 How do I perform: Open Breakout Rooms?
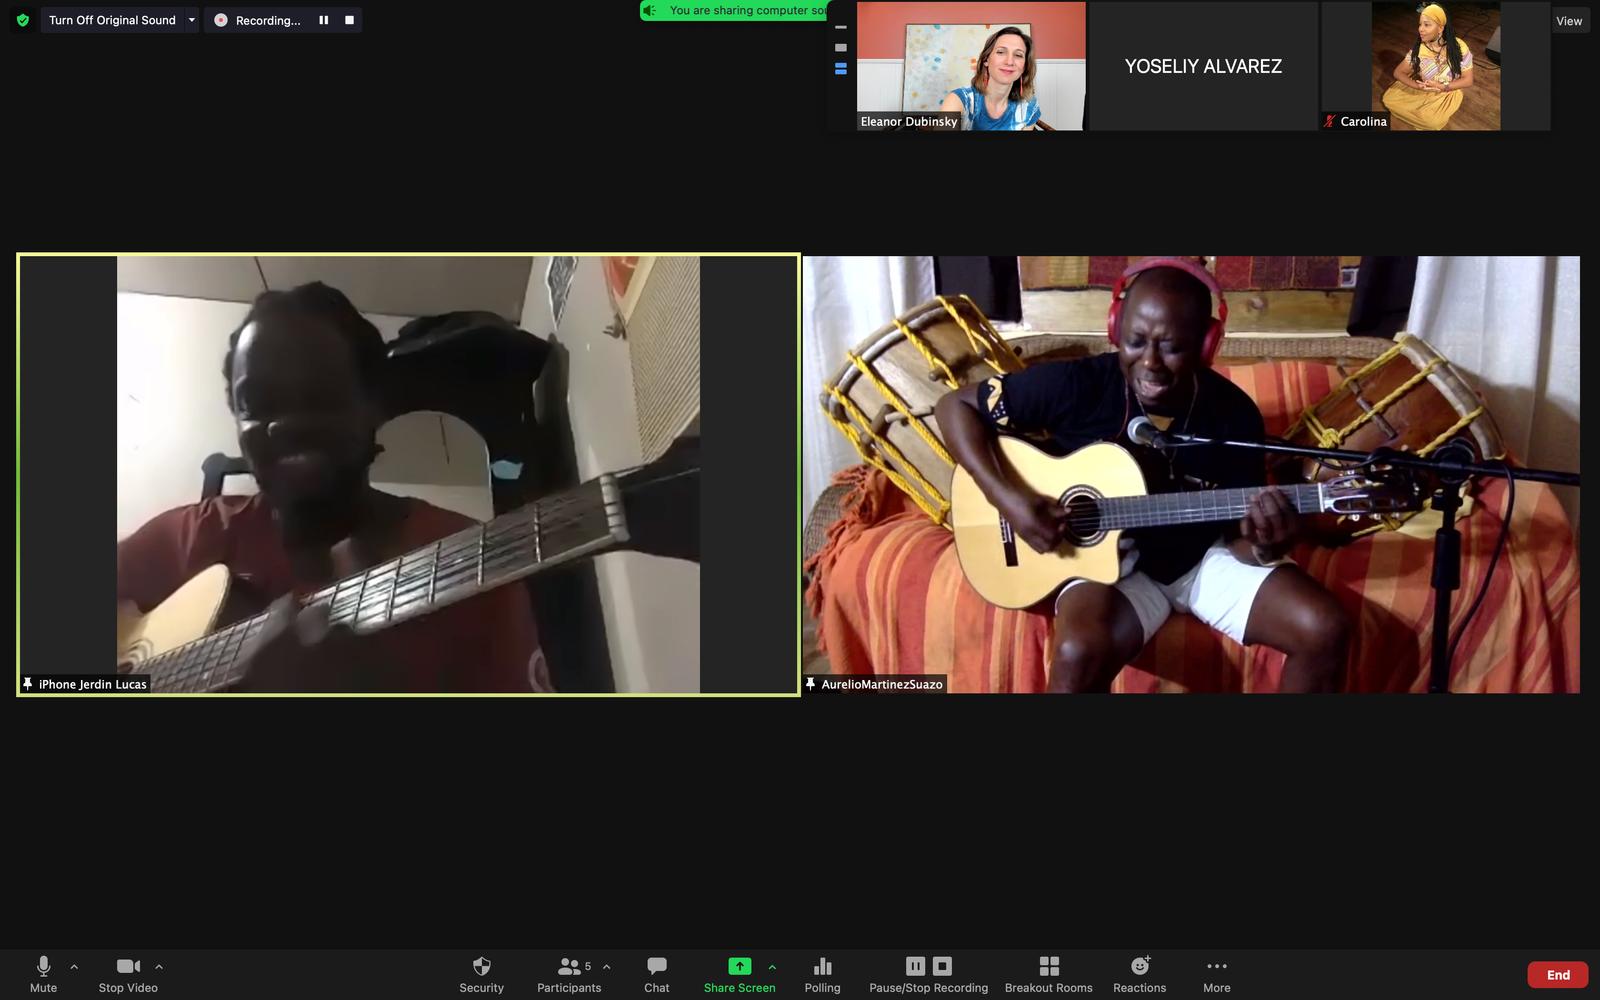click(1048, 974)
